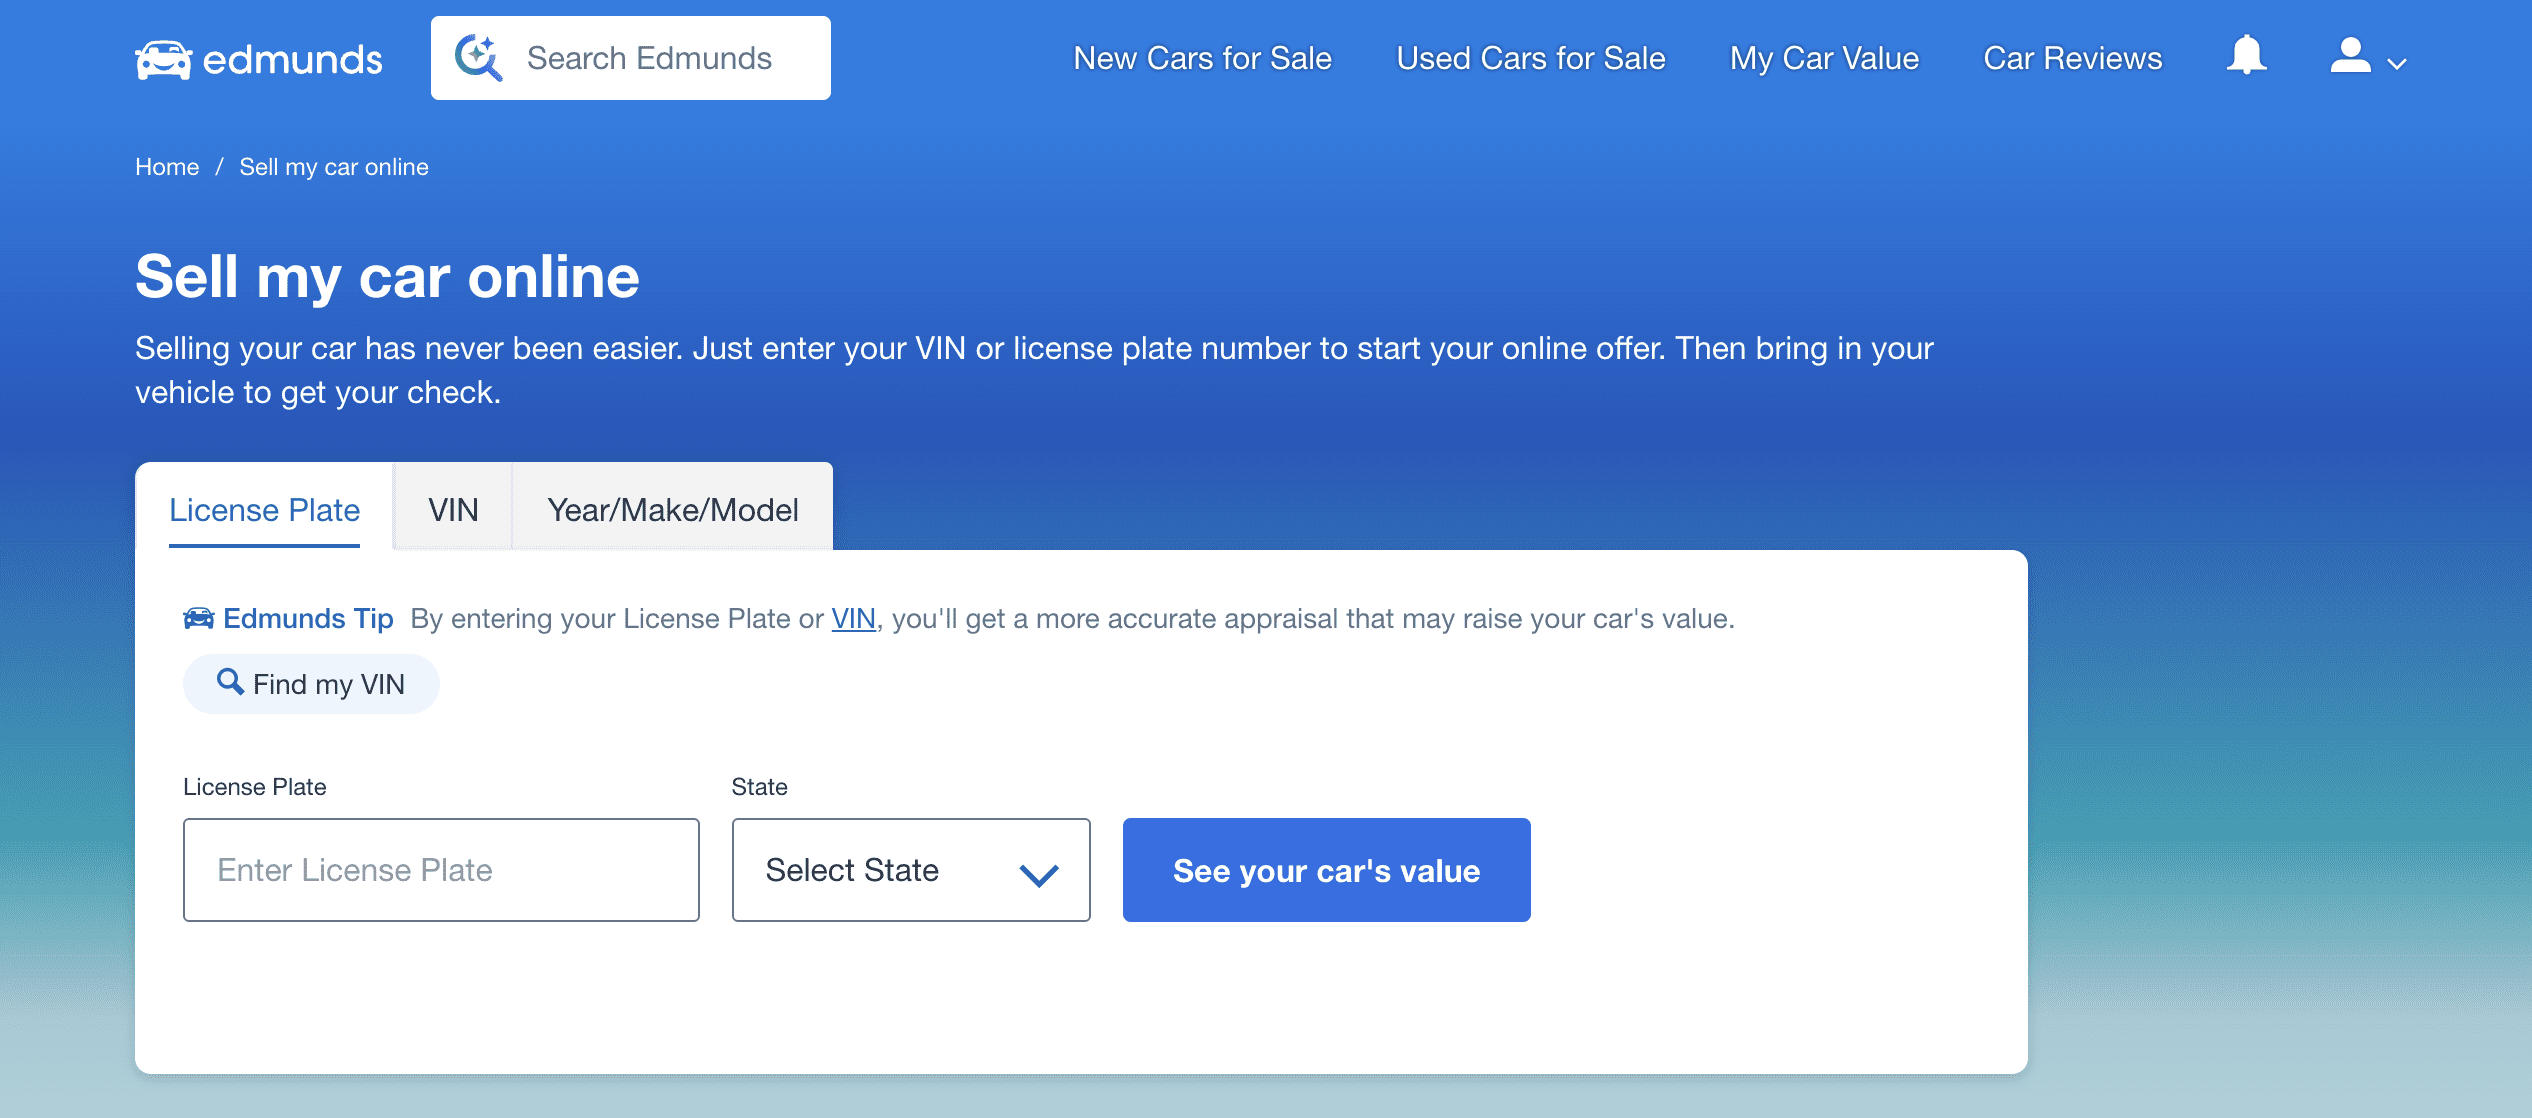Focus the Enter License Plate field
2532x1118 pixels.
441,870
